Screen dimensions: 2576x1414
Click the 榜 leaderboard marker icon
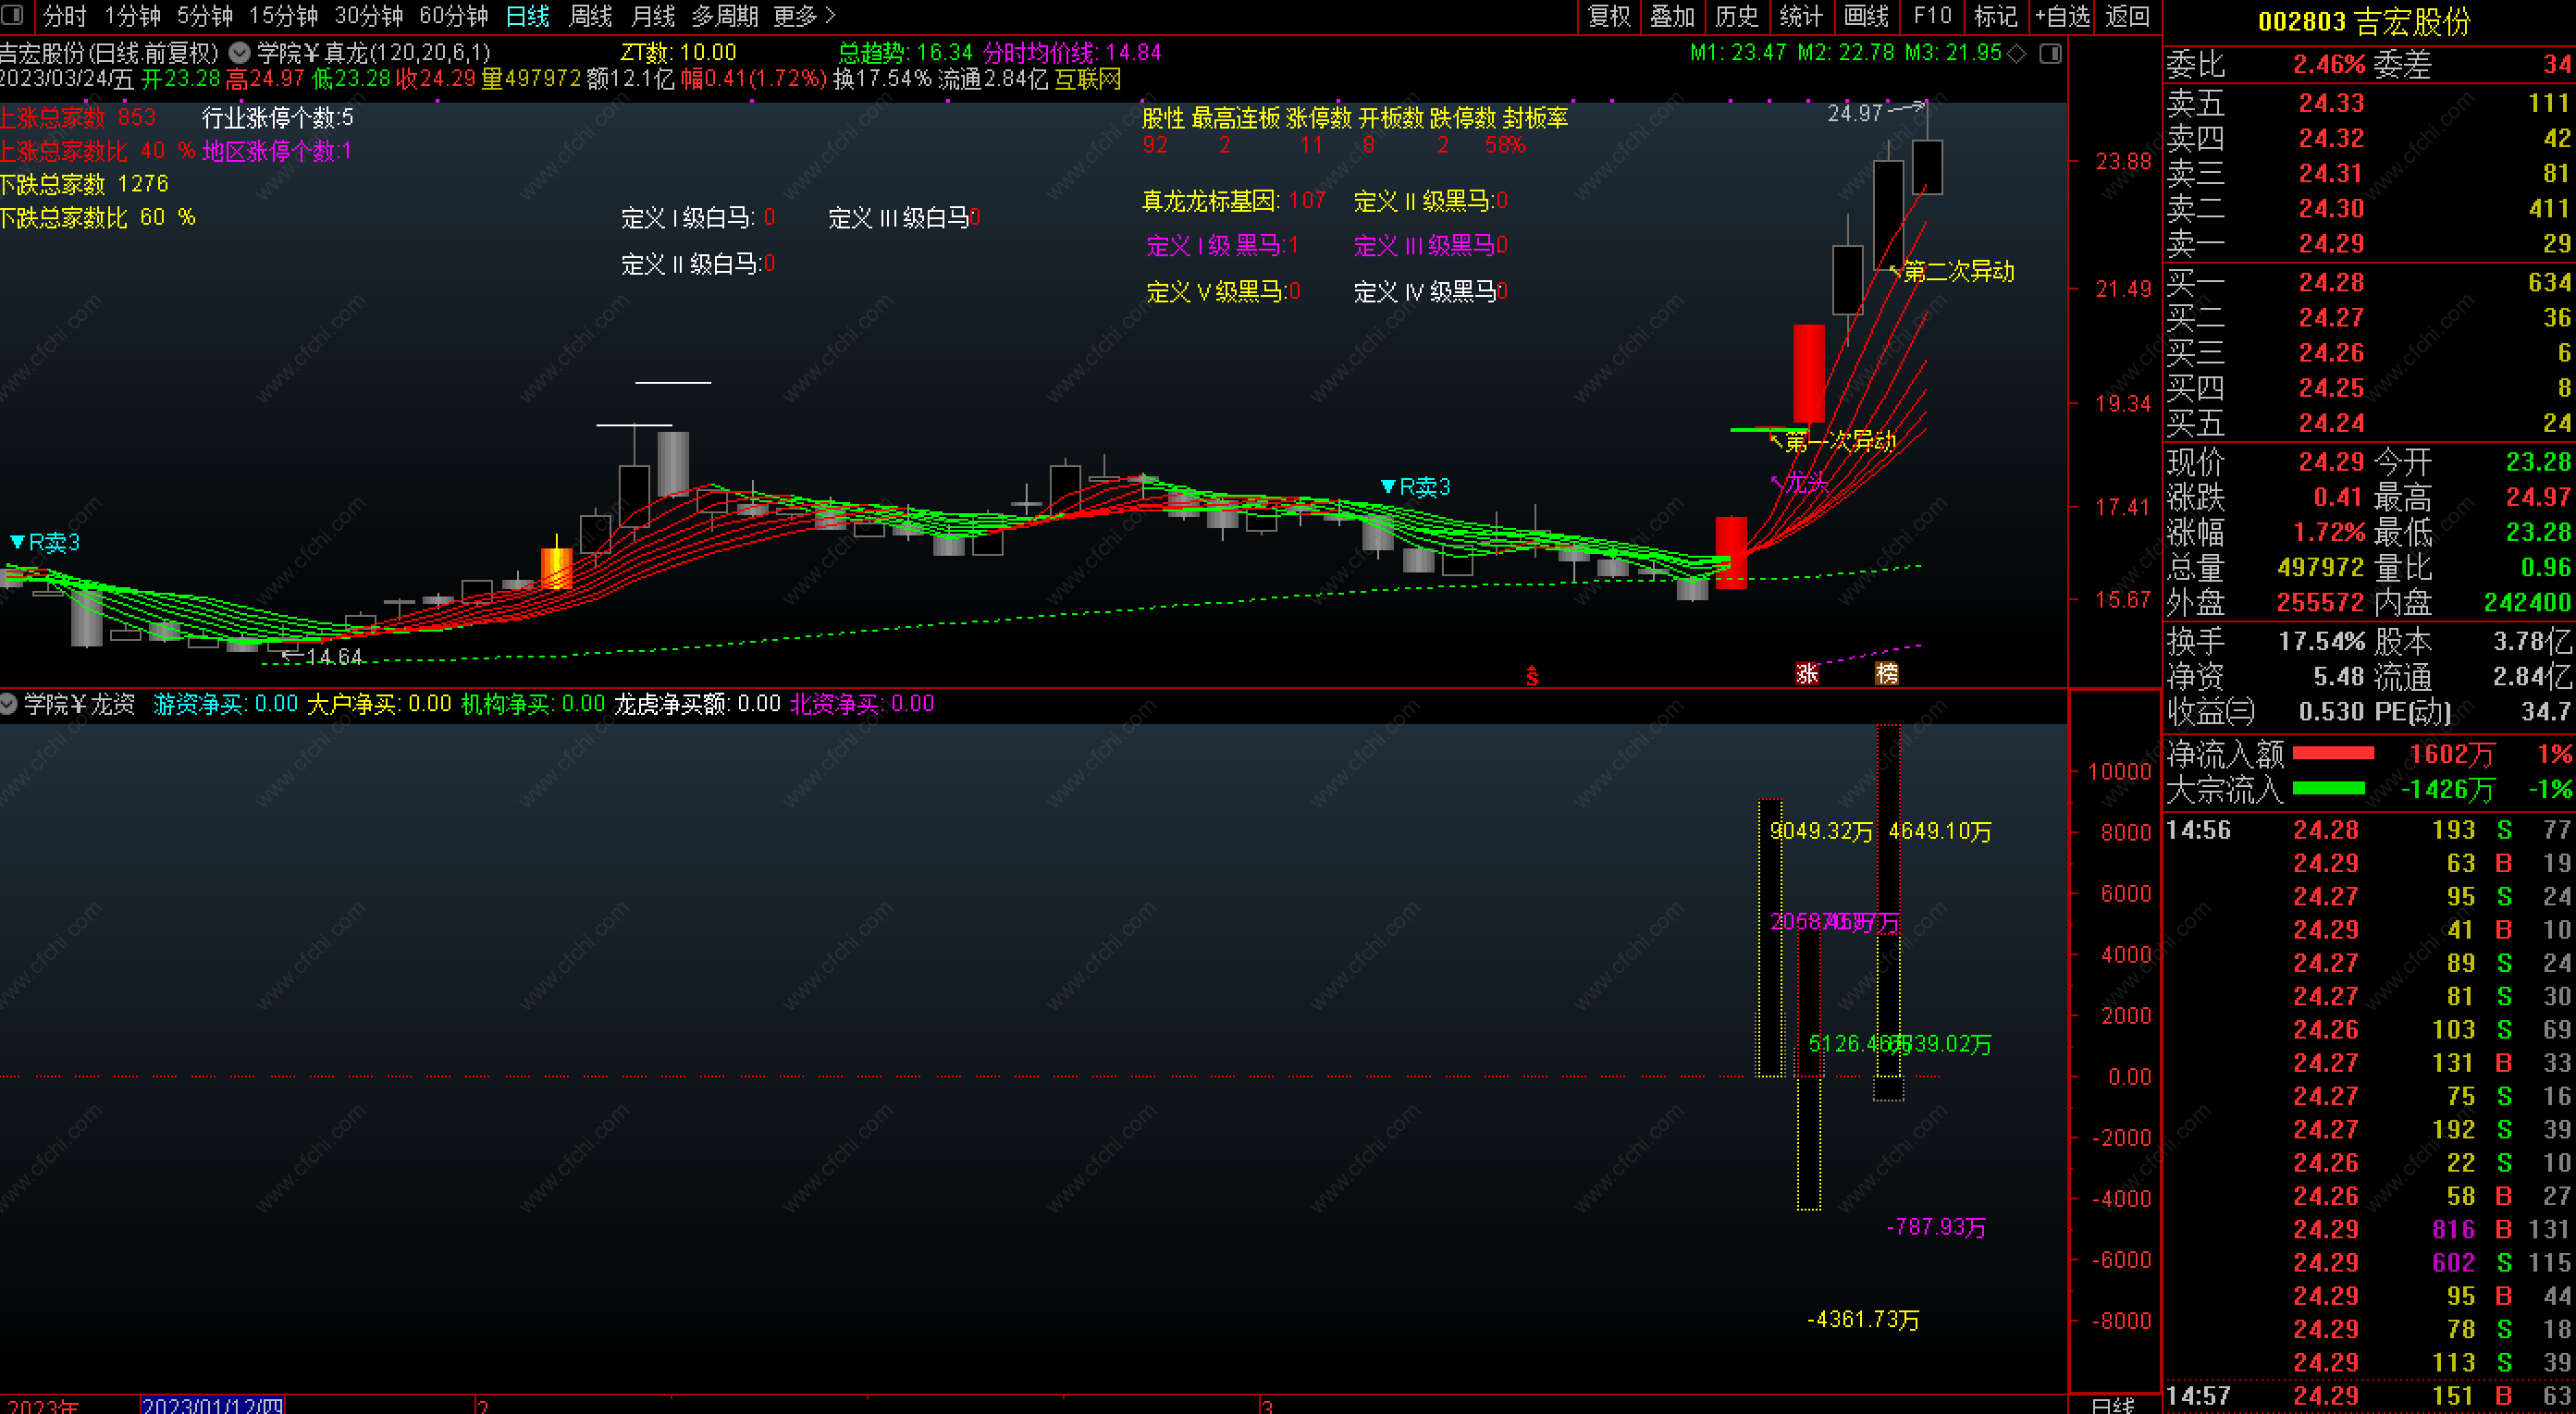[x=1886, y=673]
